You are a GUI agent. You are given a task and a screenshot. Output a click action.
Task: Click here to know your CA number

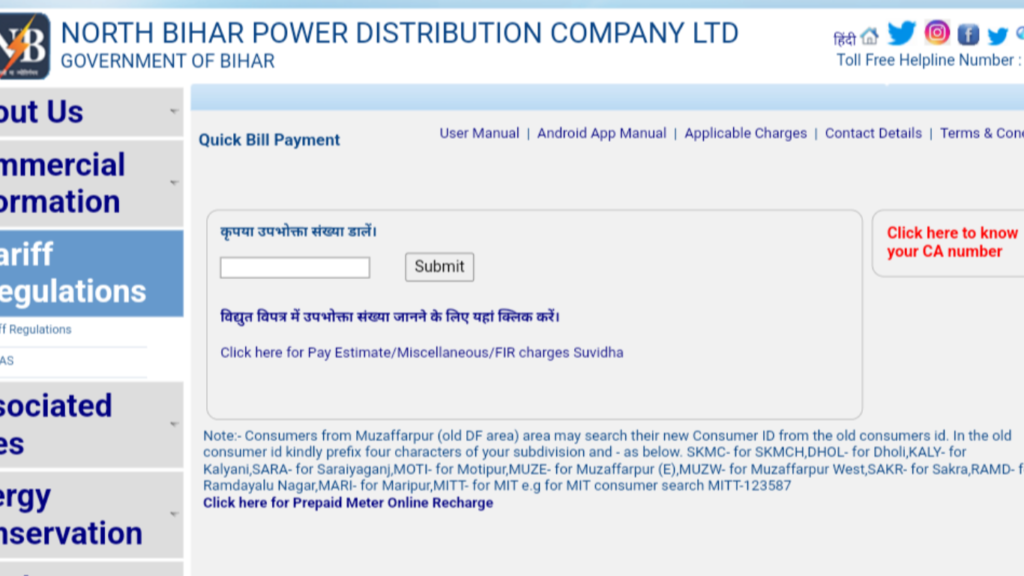[952, 242]
